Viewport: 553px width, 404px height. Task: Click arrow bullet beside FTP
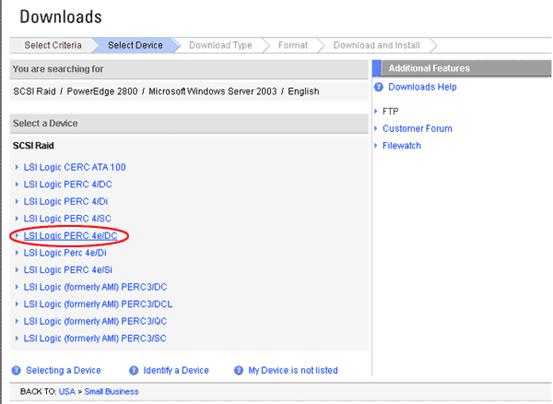coord(376,111)
